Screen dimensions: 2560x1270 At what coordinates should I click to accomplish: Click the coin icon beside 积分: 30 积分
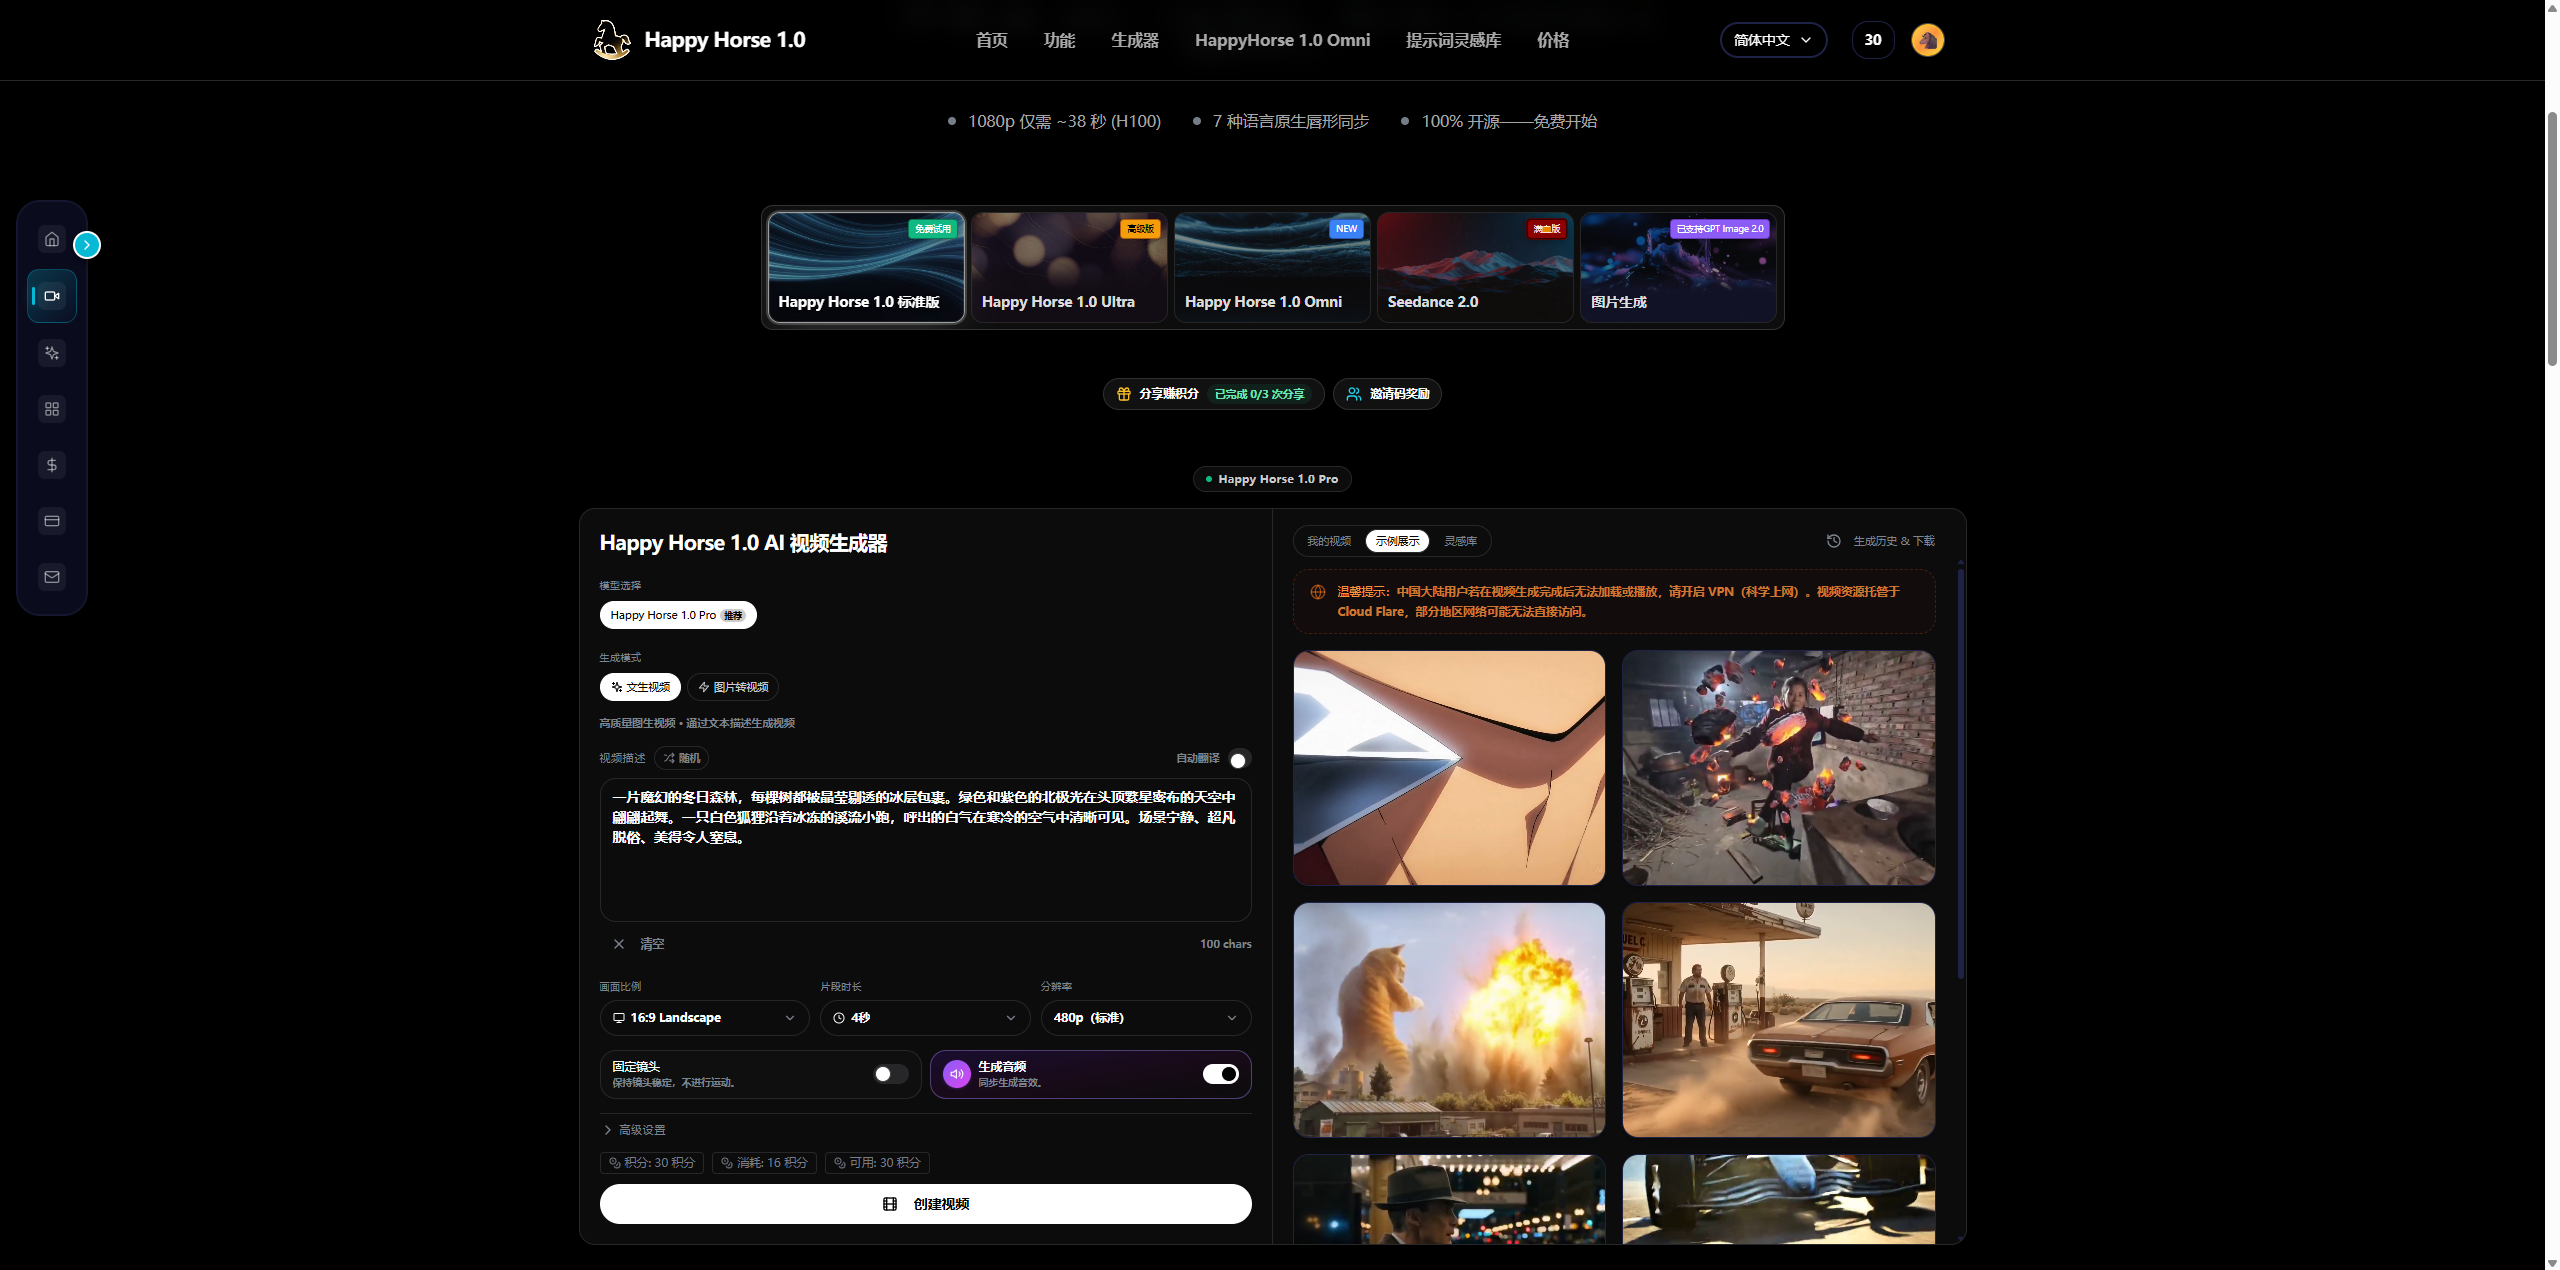click(x=615, y=1163)
